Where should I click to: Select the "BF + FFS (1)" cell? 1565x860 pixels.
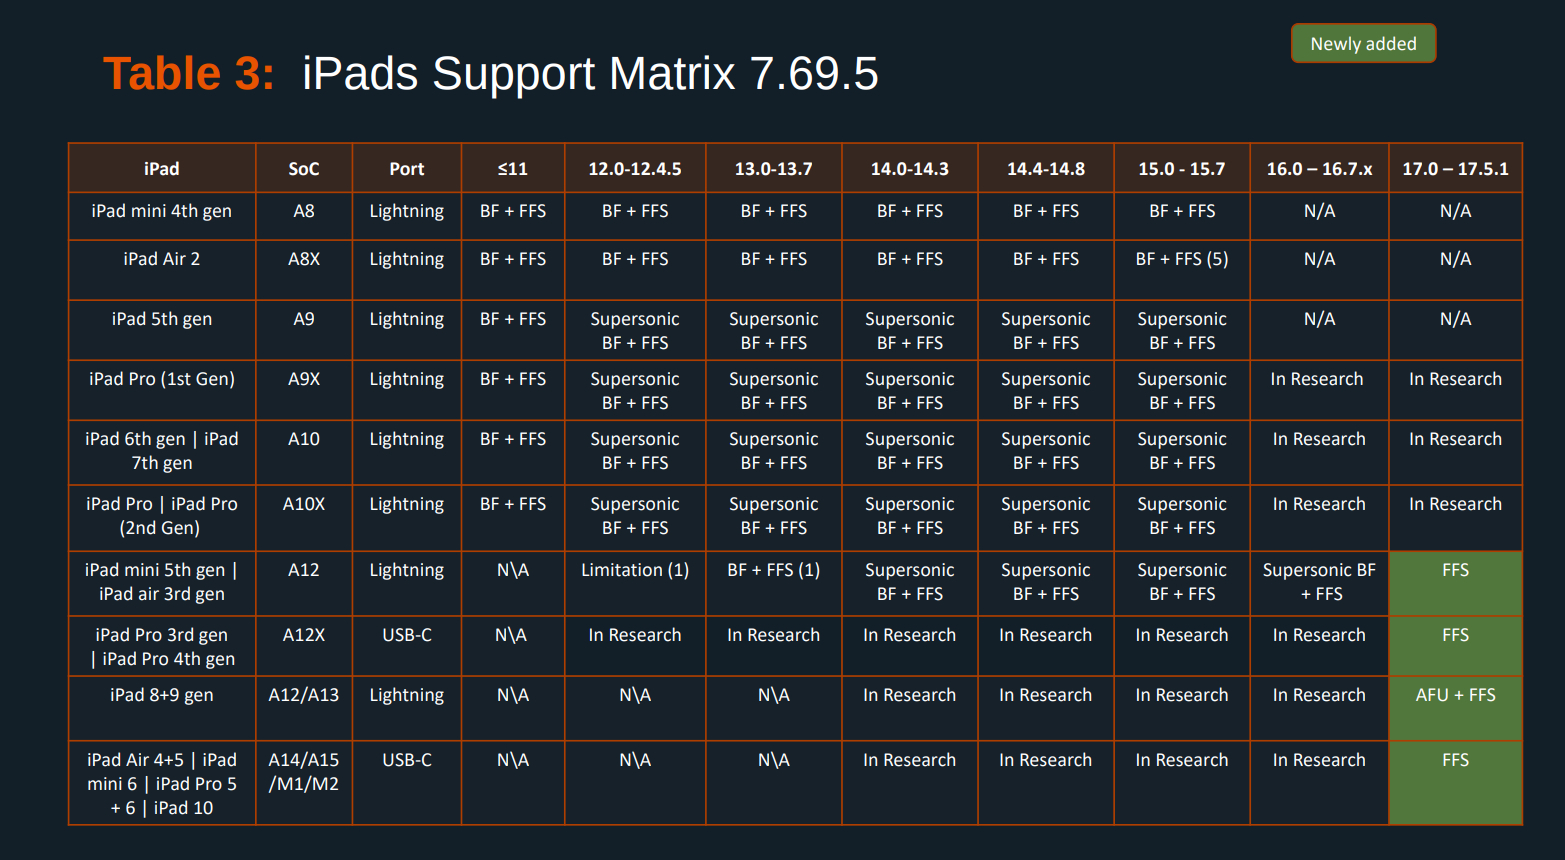[773, 570]
